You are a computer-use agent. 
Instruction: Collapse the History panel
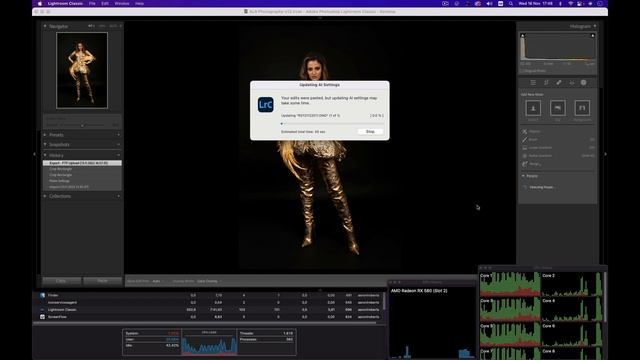point(45,155)
